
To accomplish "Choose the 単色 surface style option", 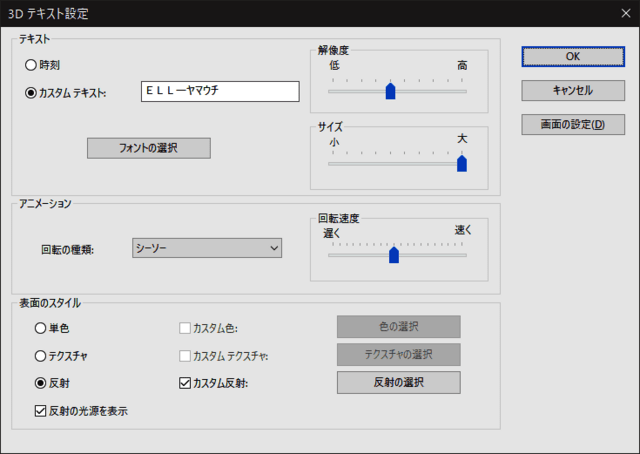I will pyautogui.click(x=41, y=328).
